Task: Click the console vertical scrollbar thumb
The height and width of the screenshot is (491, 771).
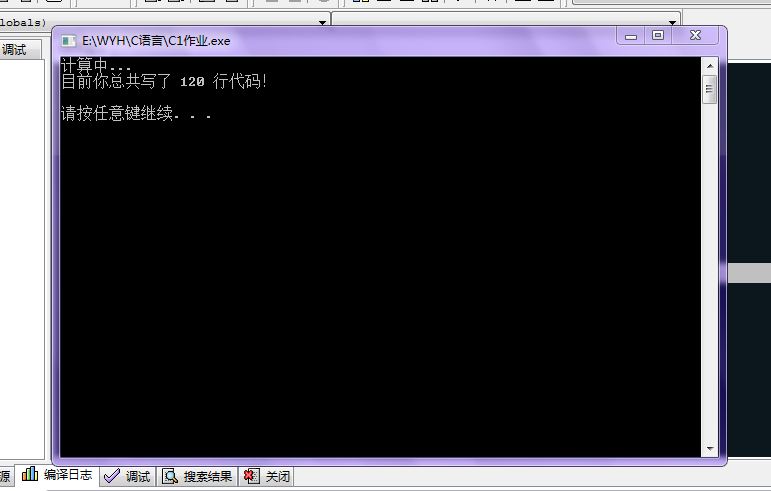Action: click(710, 89)
